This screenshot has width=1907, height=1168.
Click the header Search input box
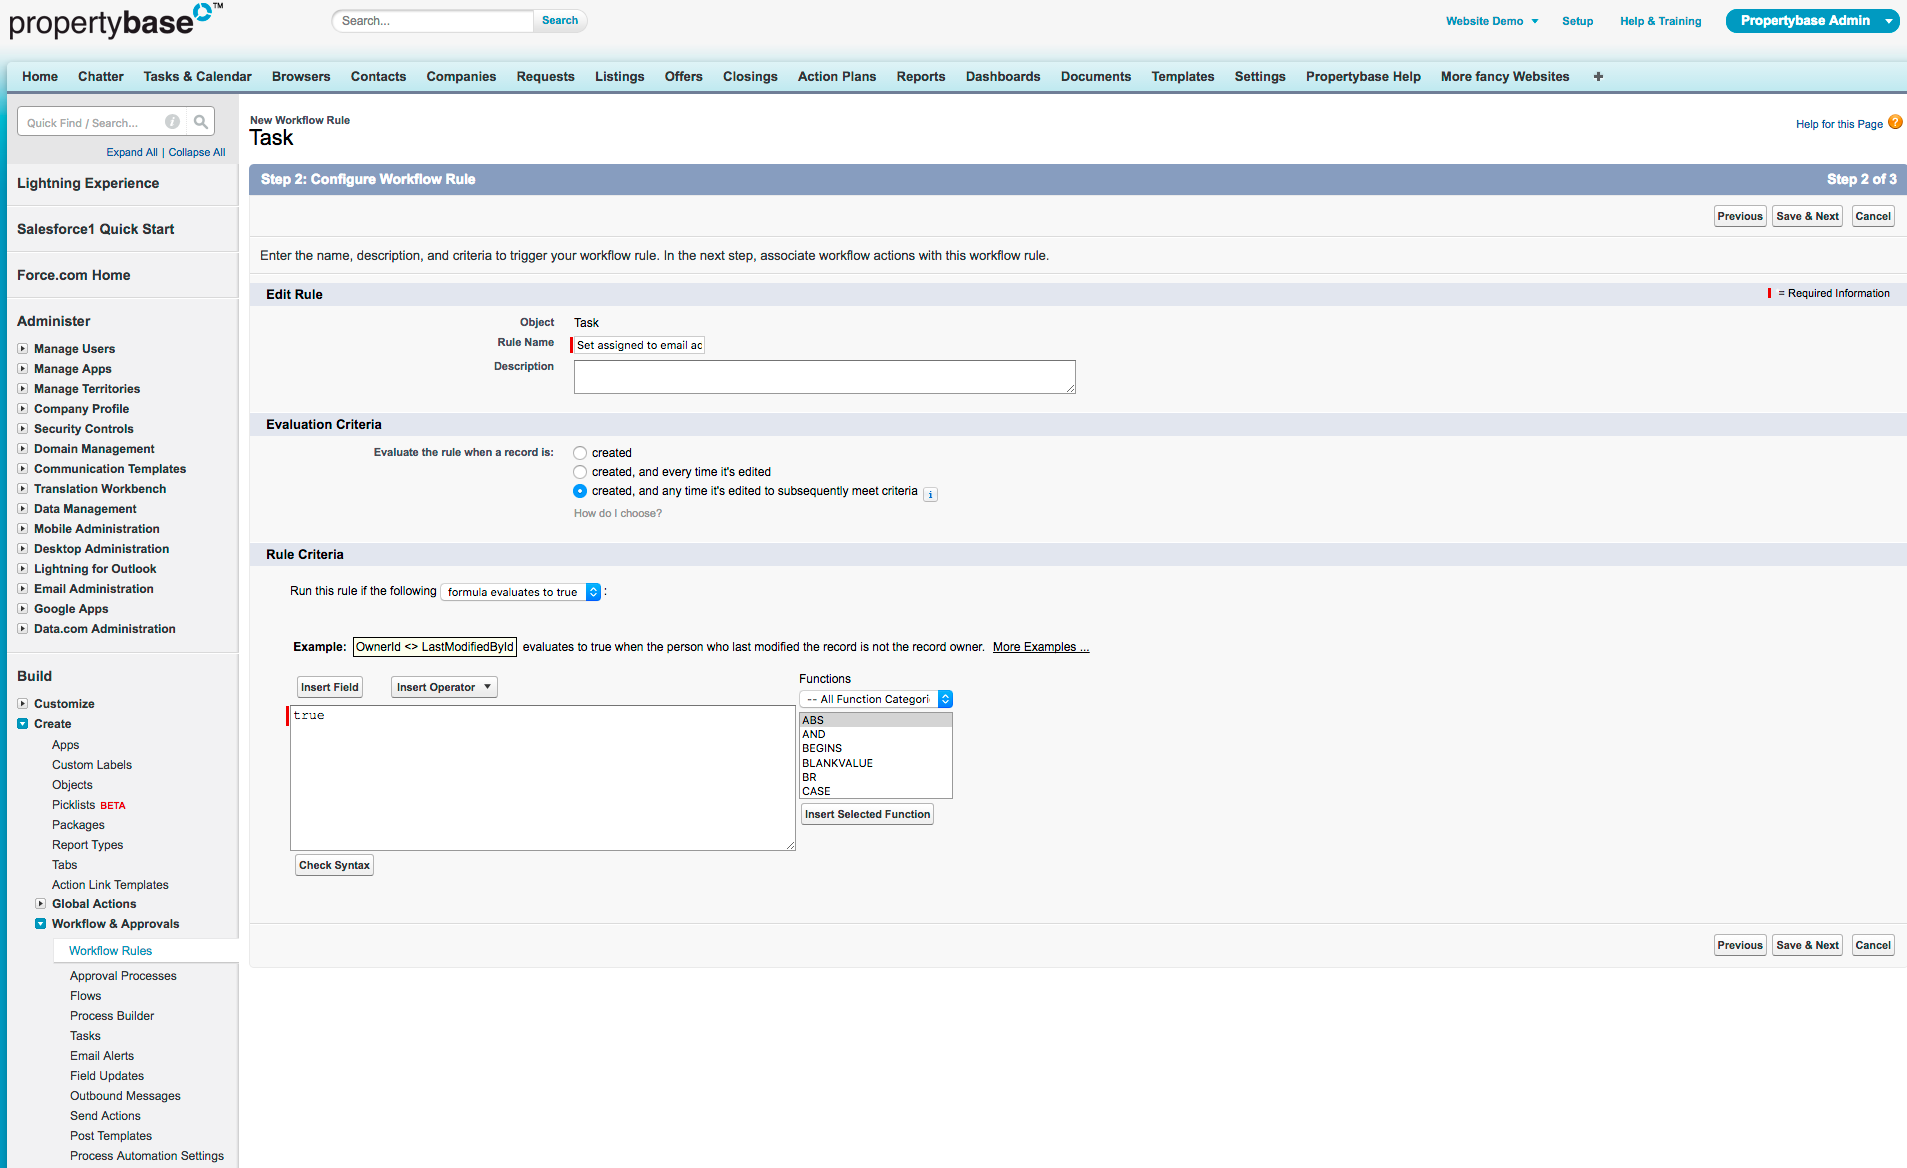point(433,21)
